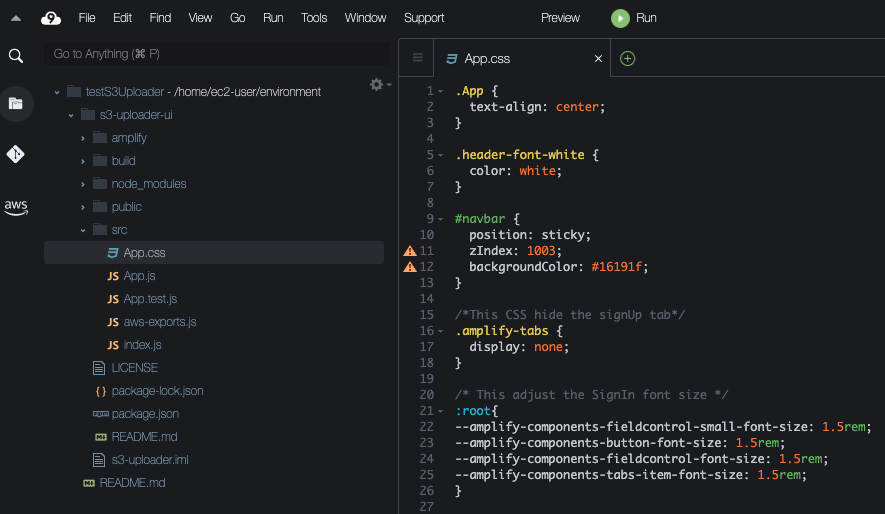Screen dimensions: 885x514
Task: Click the Preview button
Action: point(560,18)
